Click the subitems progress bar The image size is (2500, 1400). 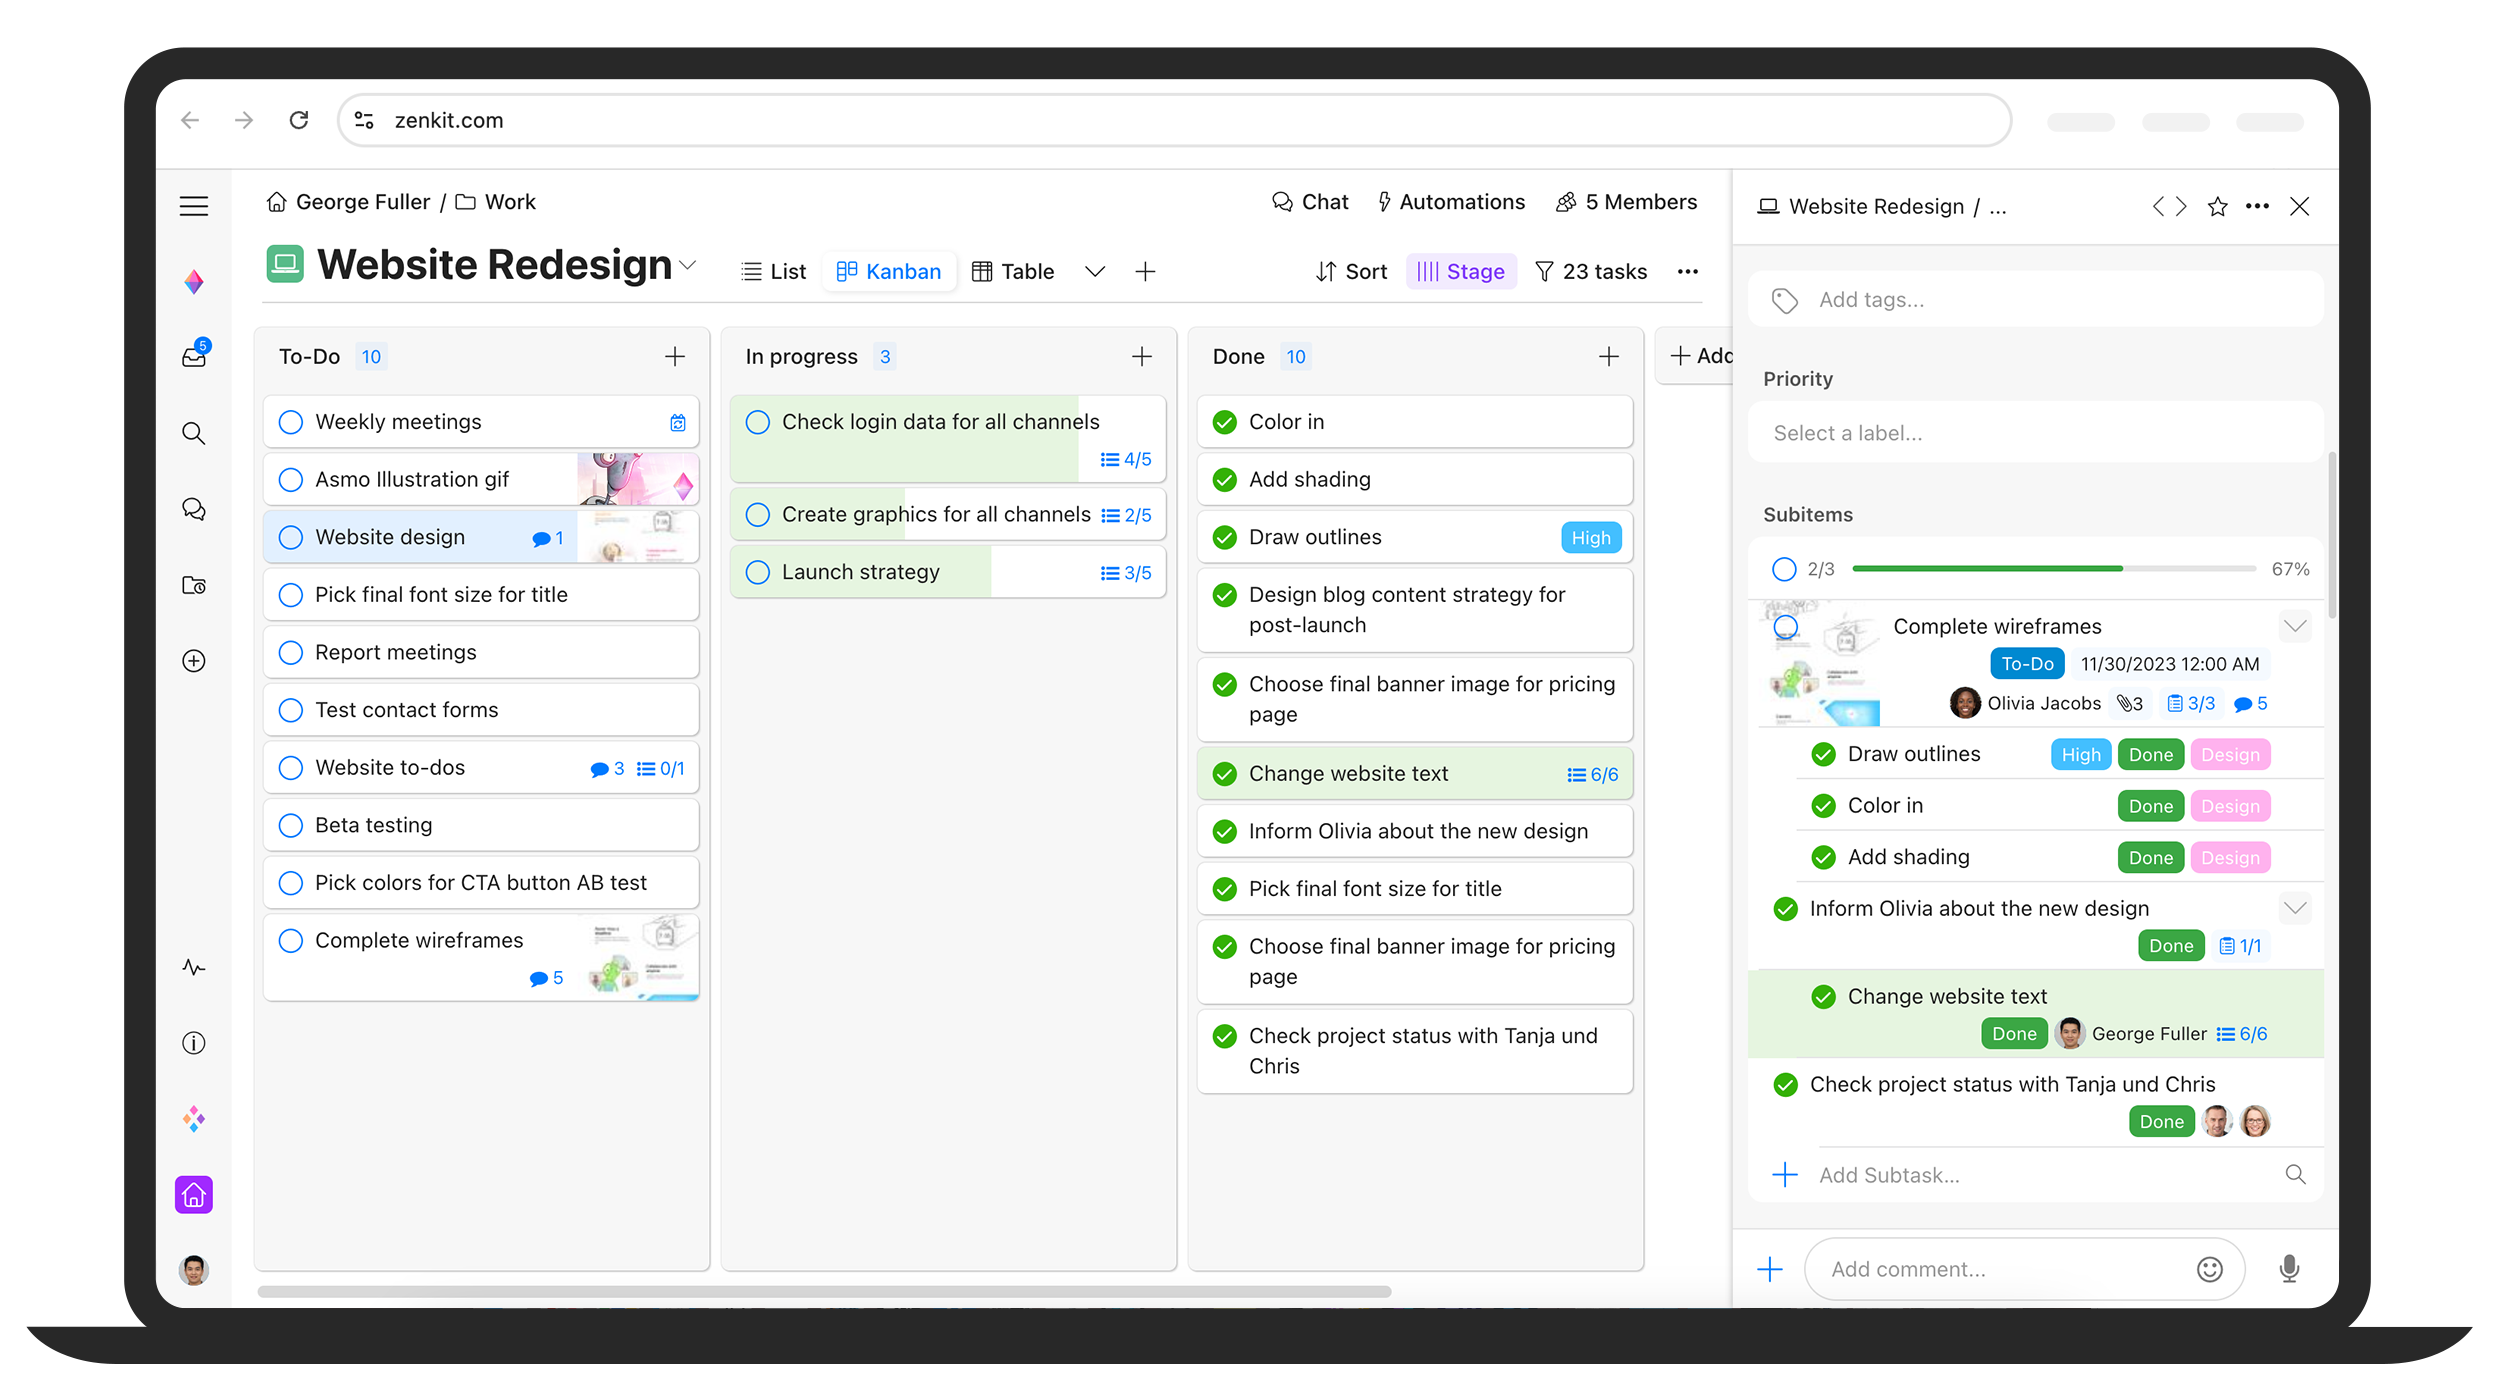(x=2053, y=568)
